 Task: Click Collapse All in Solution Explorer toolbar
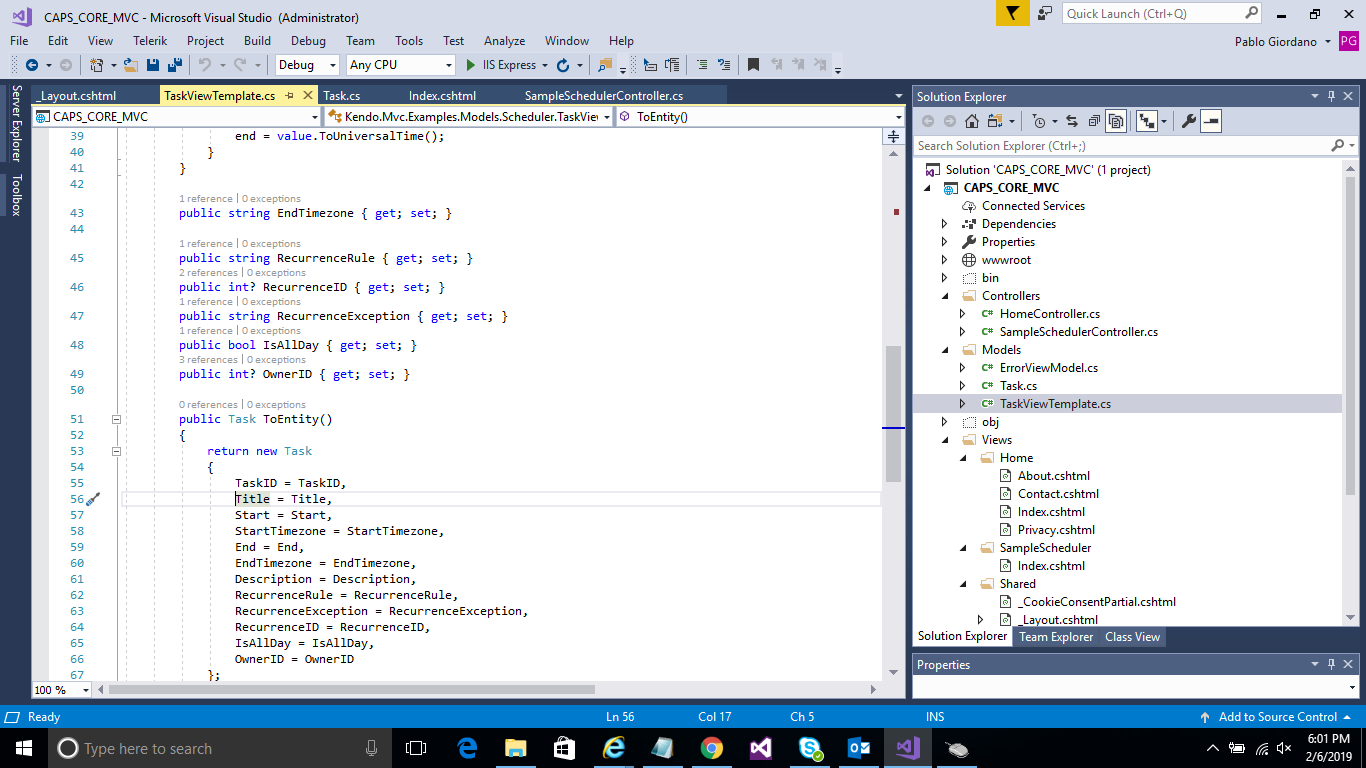click(1094, 121)
